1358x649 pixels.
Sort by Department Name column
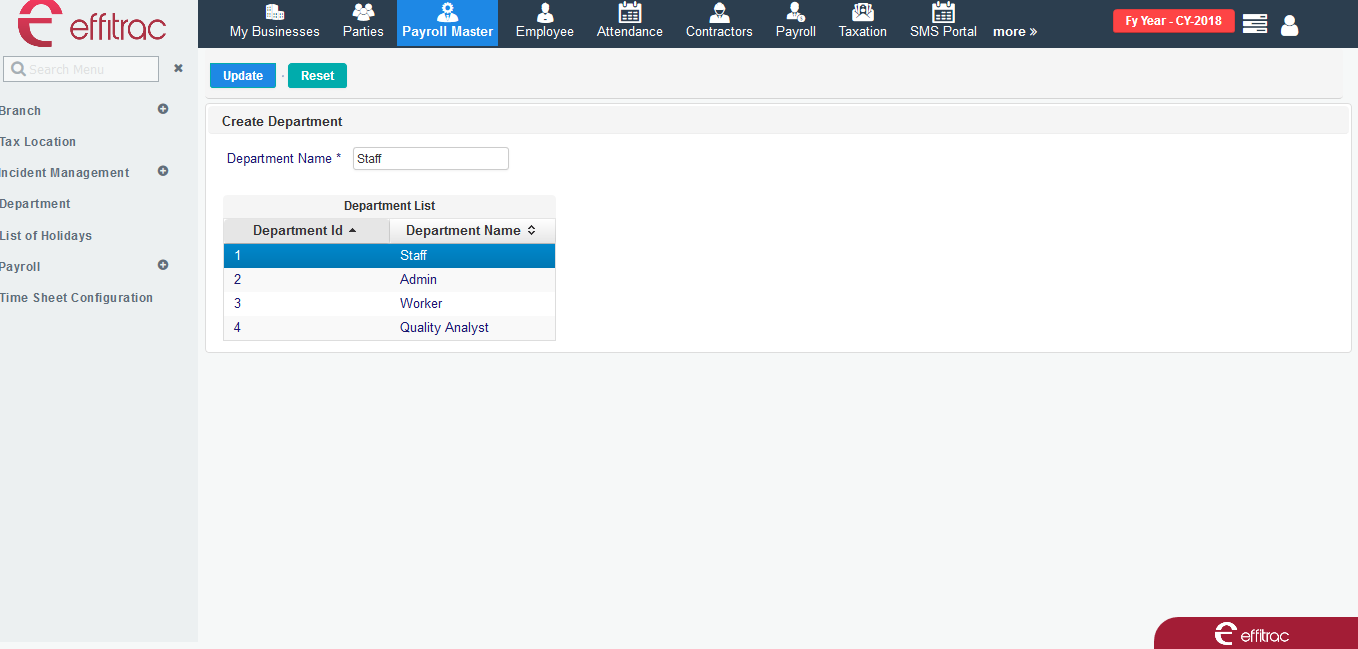pos(471,230)
